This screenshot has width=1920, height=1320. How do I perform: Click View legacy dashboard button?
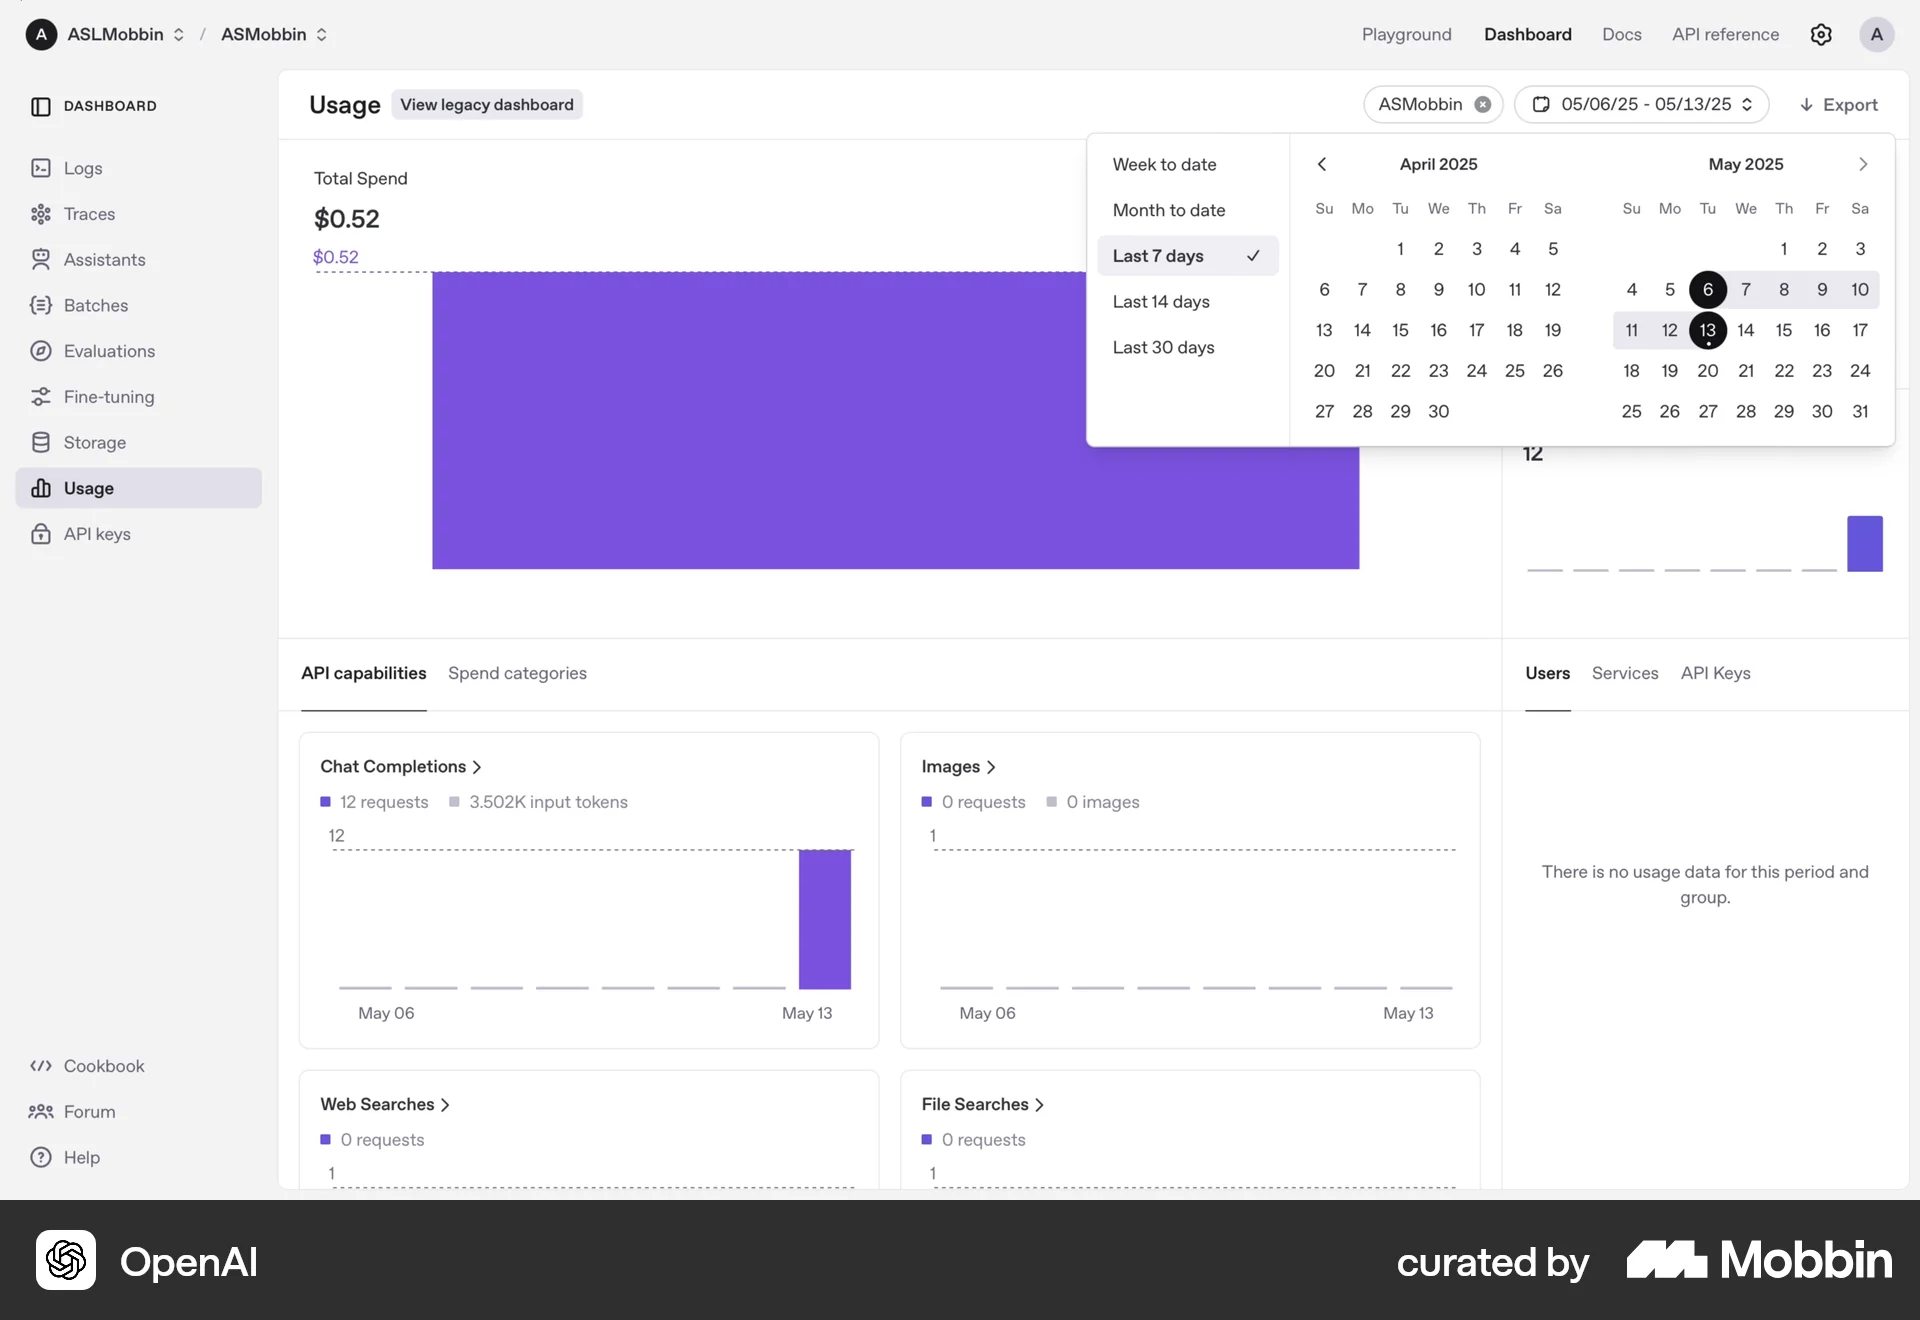487,104
